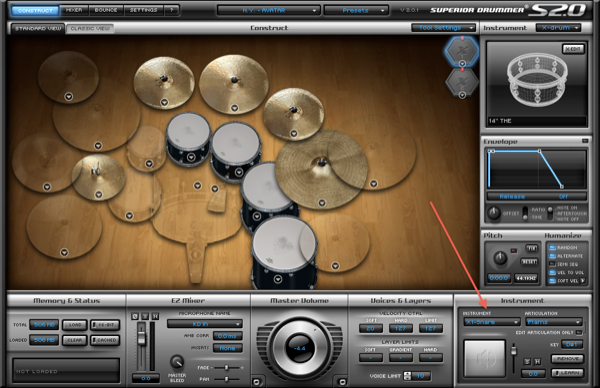Click the instrument preview speaker pad
This screenshot has height=388, width=600.
[x=484, y=358]
